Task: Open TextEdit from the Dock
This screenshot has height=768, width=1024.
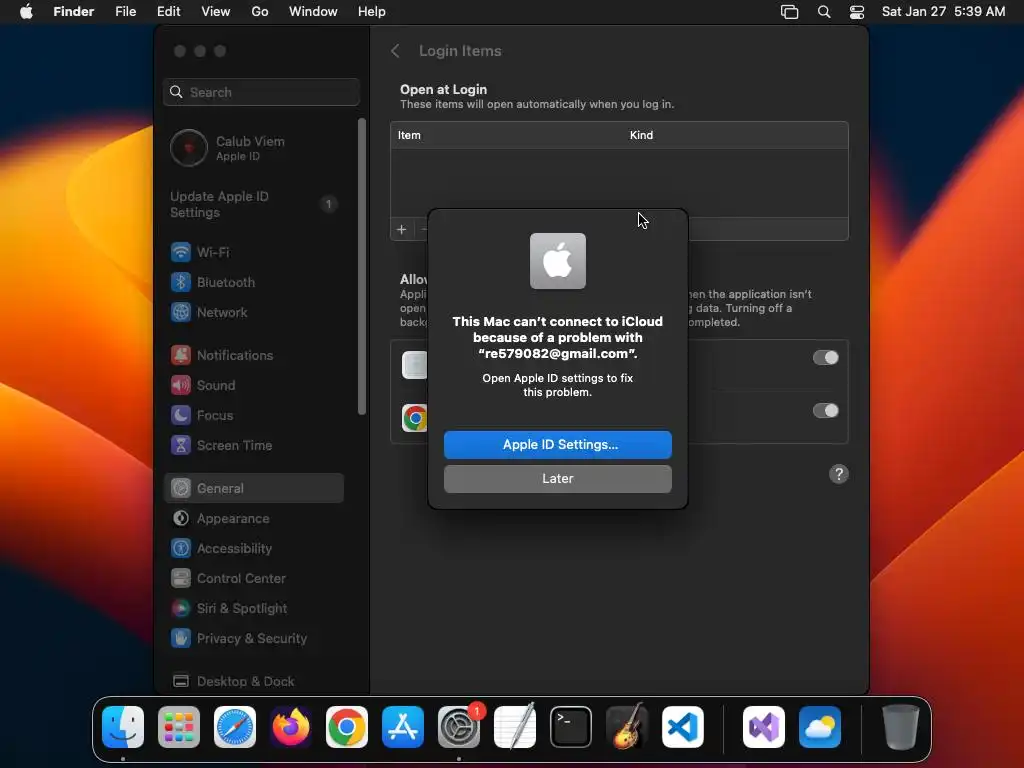Action: pos(515,727)
